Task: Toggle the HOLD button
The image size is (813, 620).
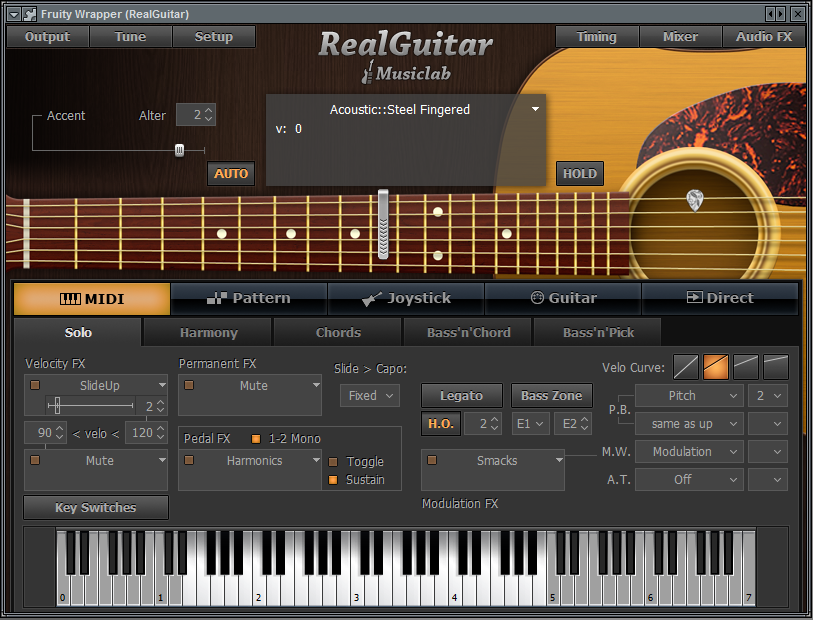Action: [580, 174]
